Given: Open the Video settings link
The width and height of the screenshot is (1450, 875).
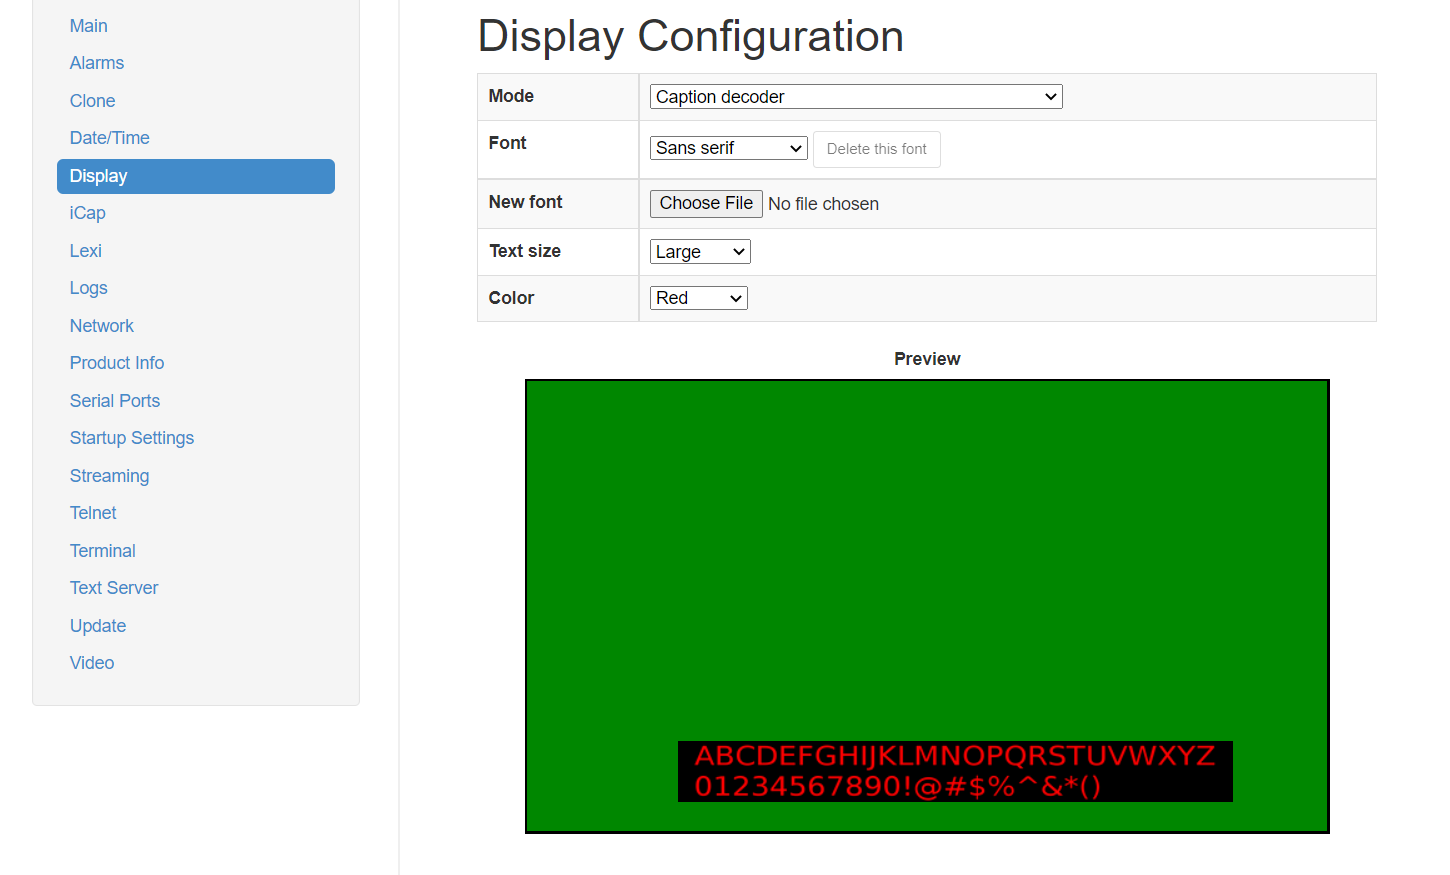Looking at the screenshot, I should click(x=92, y=663).
